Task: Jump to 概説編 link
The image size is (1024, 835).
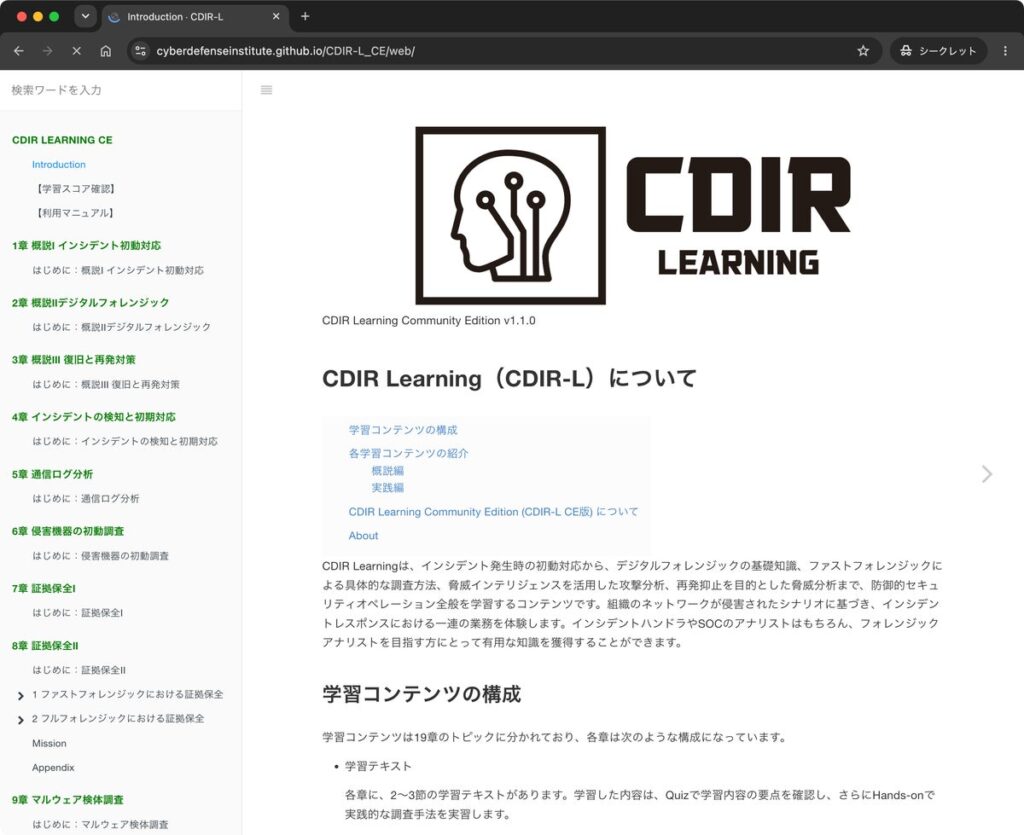Action: coord(388,471)
